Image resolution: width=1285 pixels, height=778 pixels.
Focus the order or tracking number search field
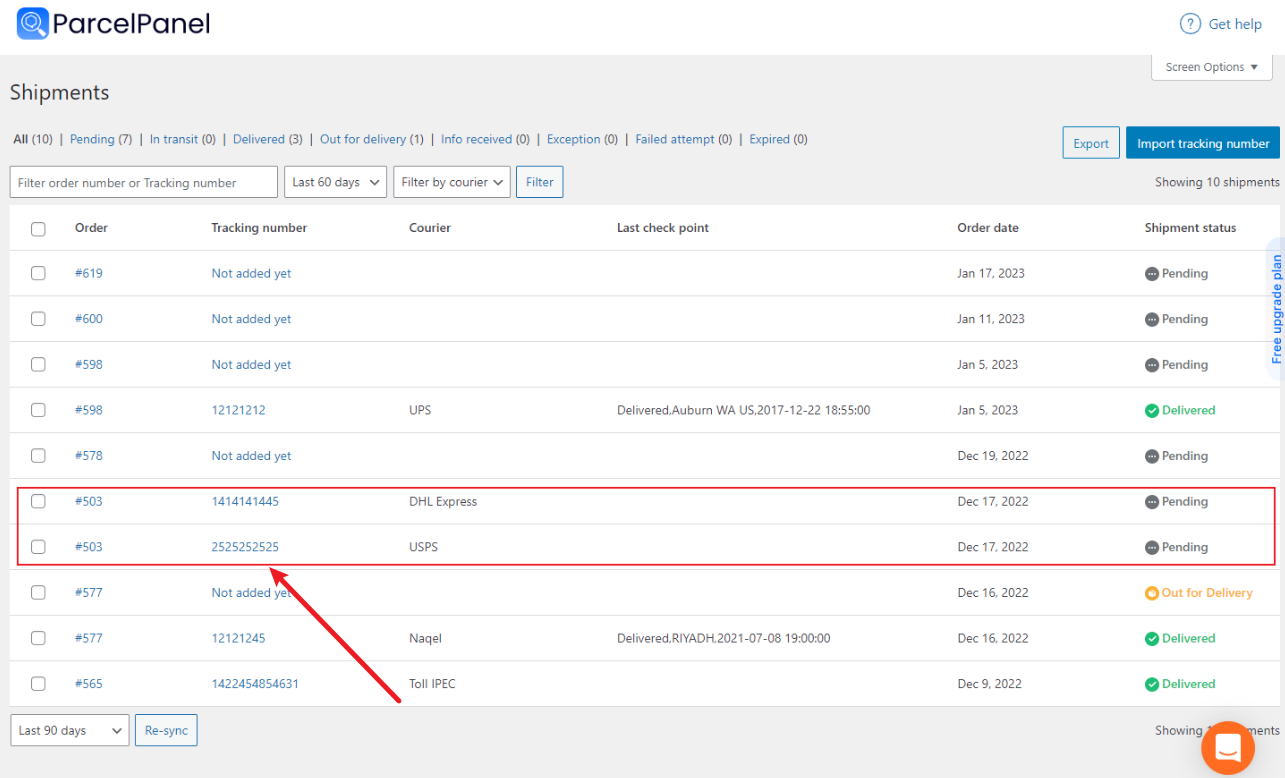pyautogui.click(x=144, y=182)
